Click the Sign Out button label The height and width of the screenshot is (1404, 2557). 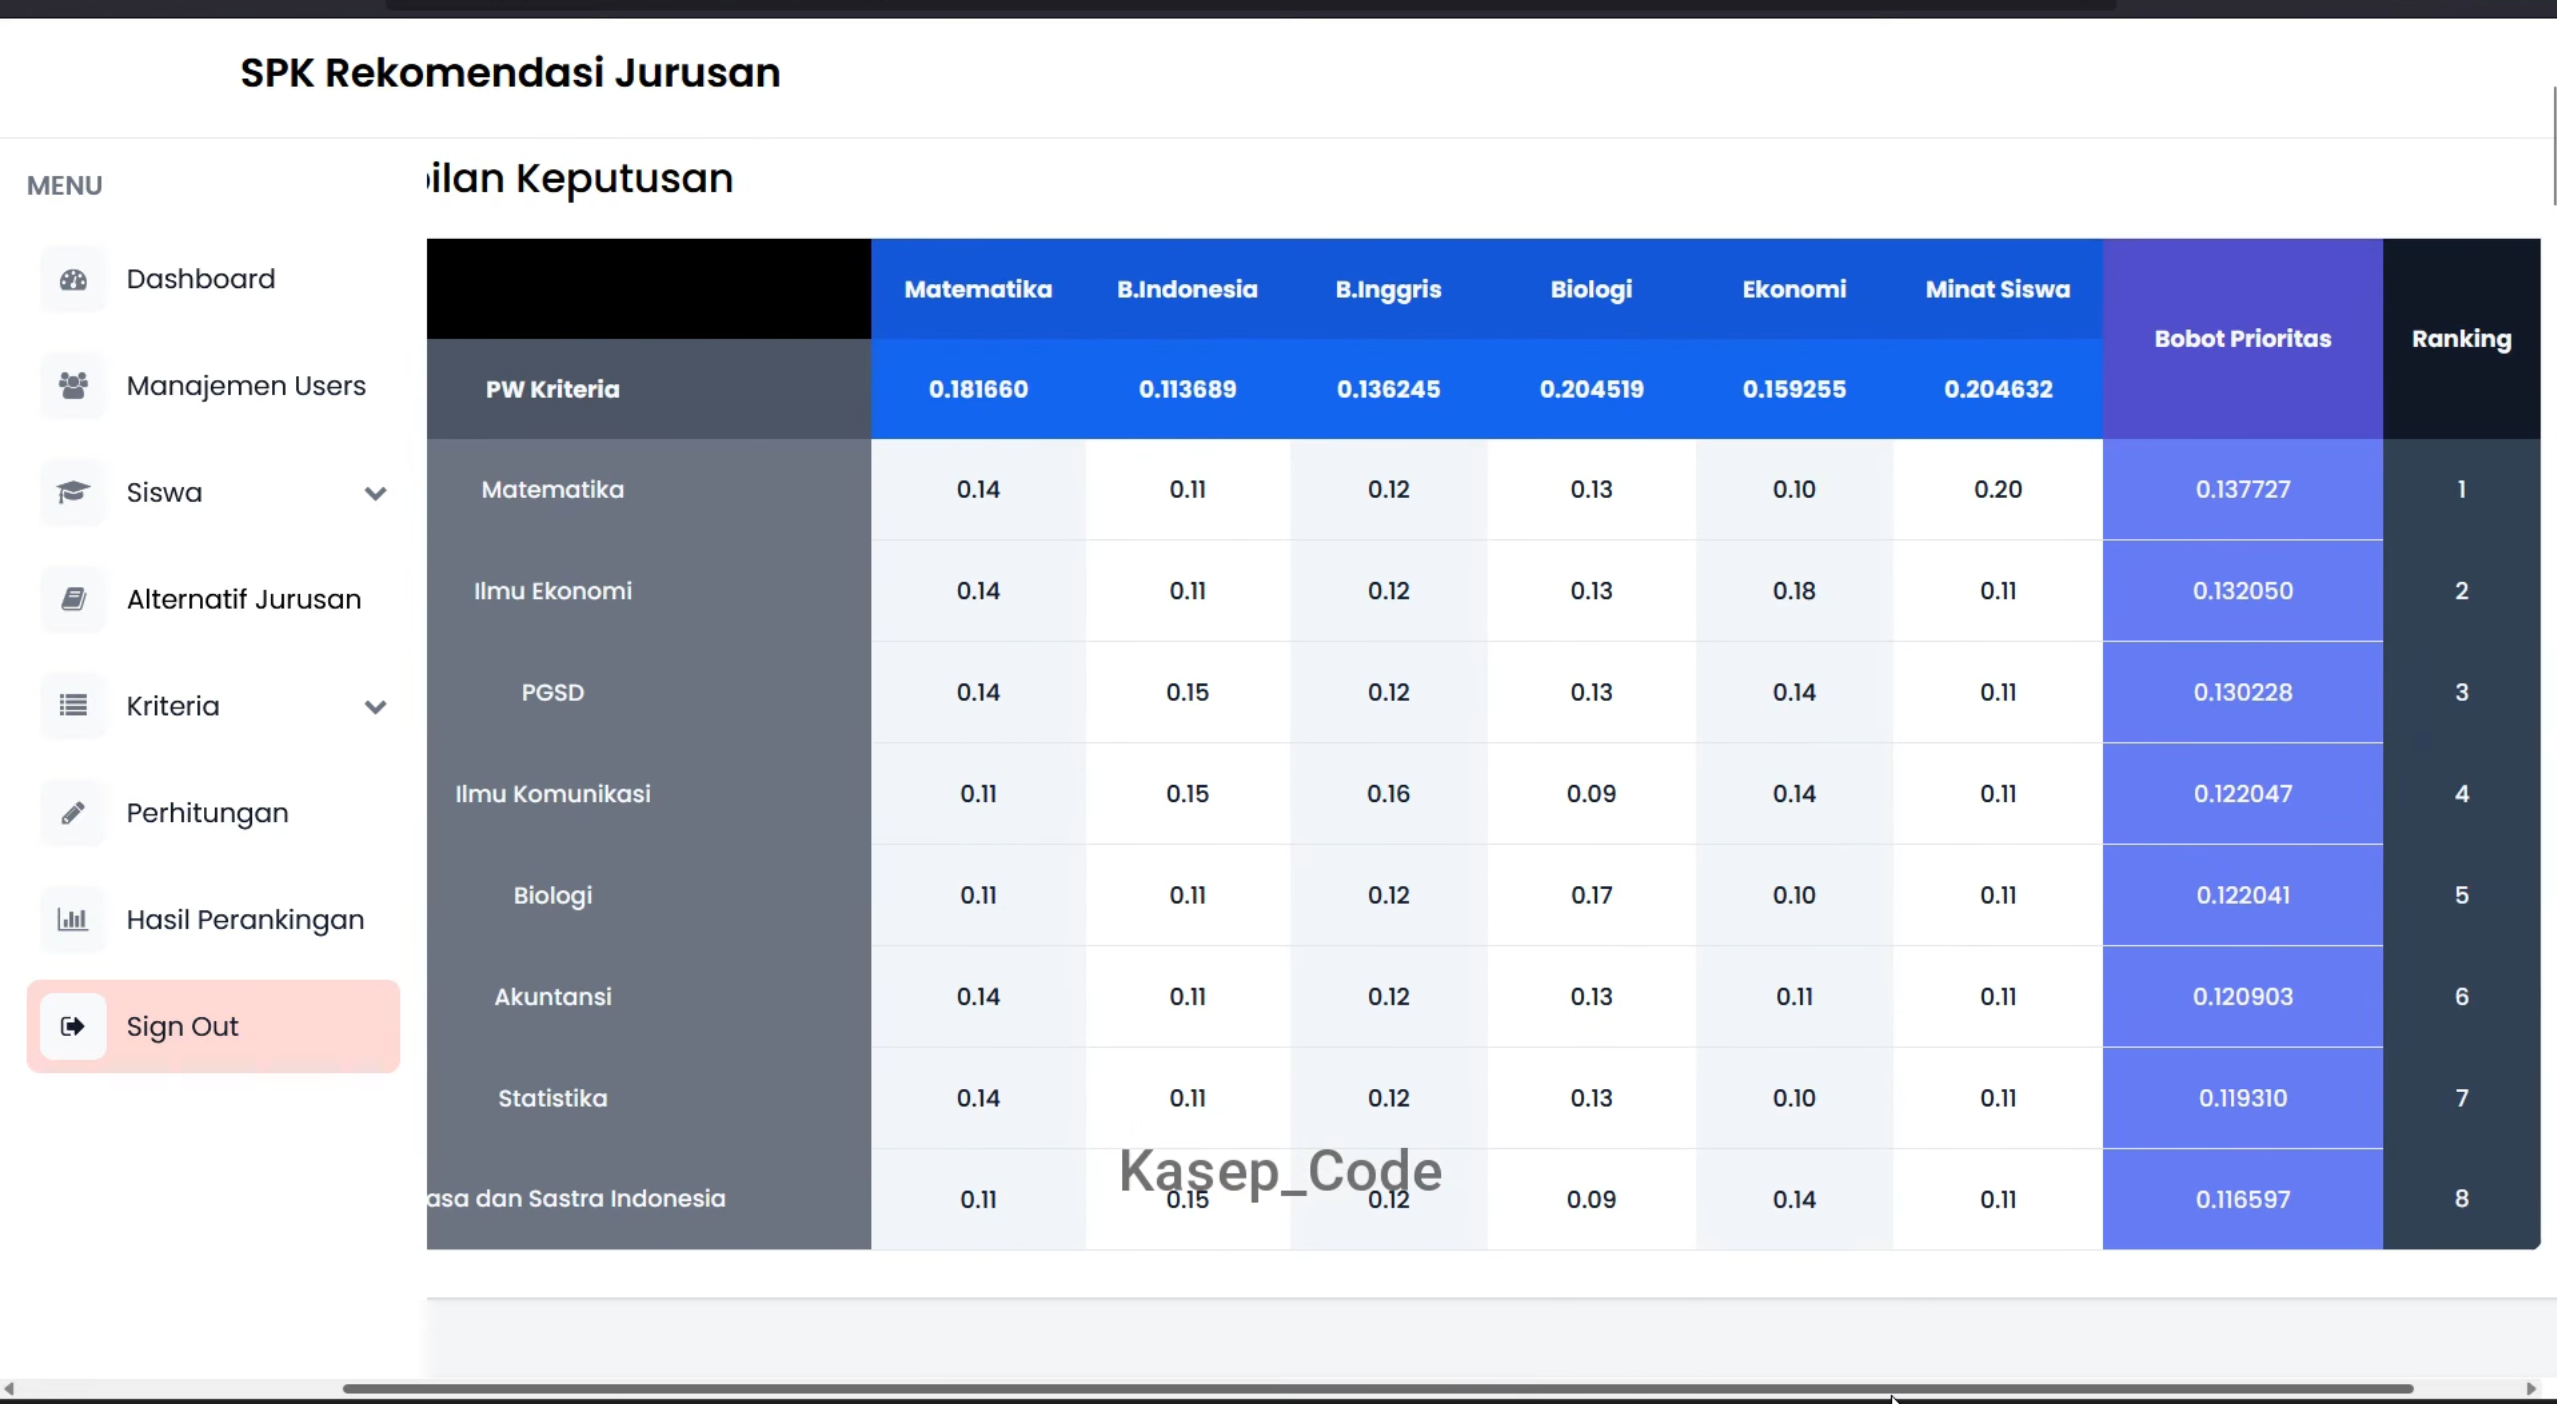pyautogui.click(x=182, y=1027)
